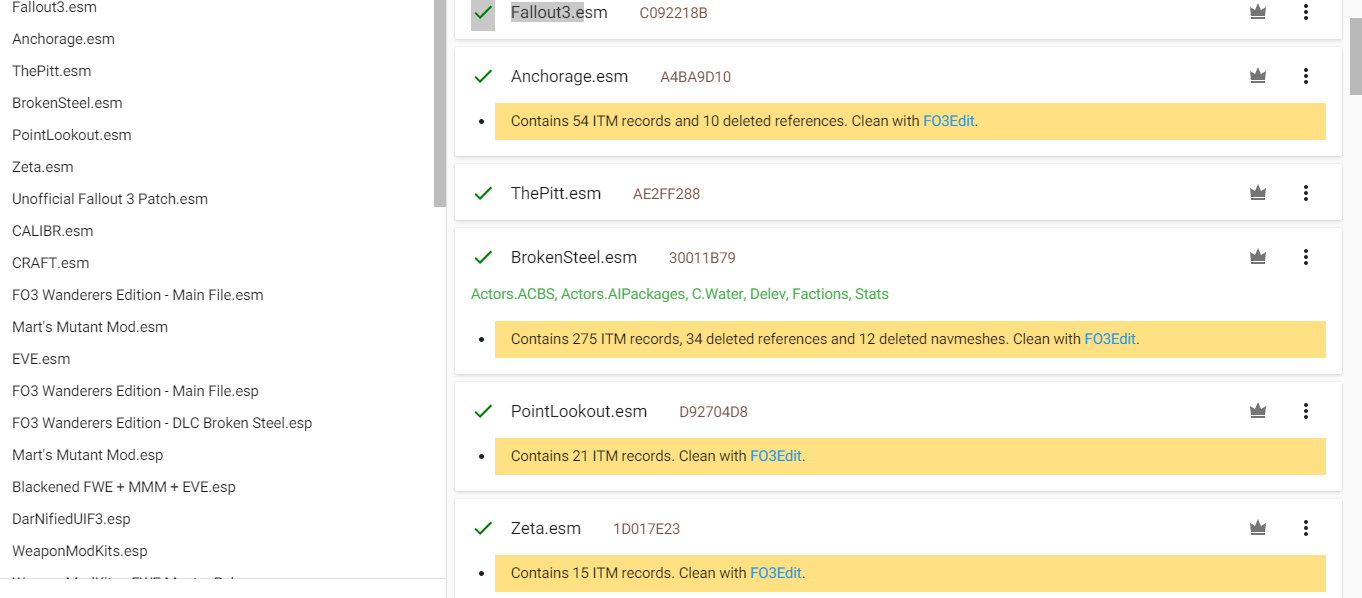The height and width of the screenshot is (598, 1362).
Task: Click the crown icon on Fallout3.esm card
Action: tap(1258, 12)
